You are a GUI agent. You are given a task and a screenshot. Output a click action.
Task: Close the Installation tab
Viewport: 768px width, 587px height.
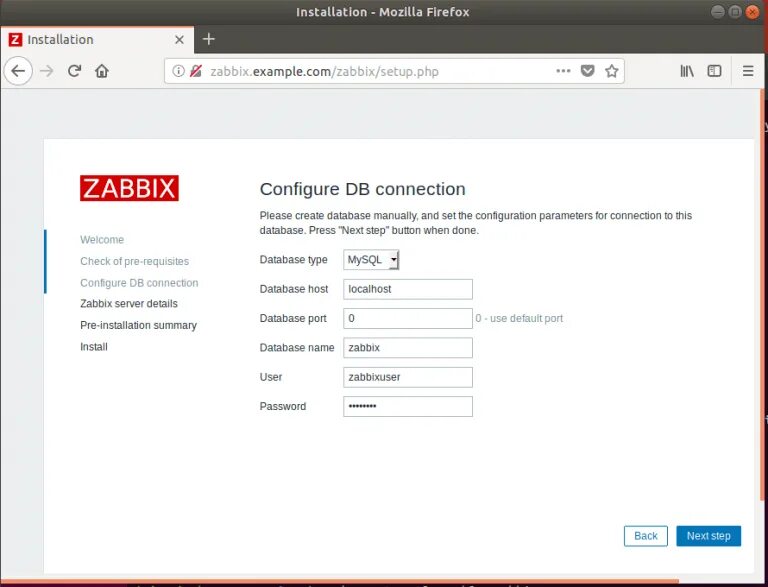click(x=180, y=40)
